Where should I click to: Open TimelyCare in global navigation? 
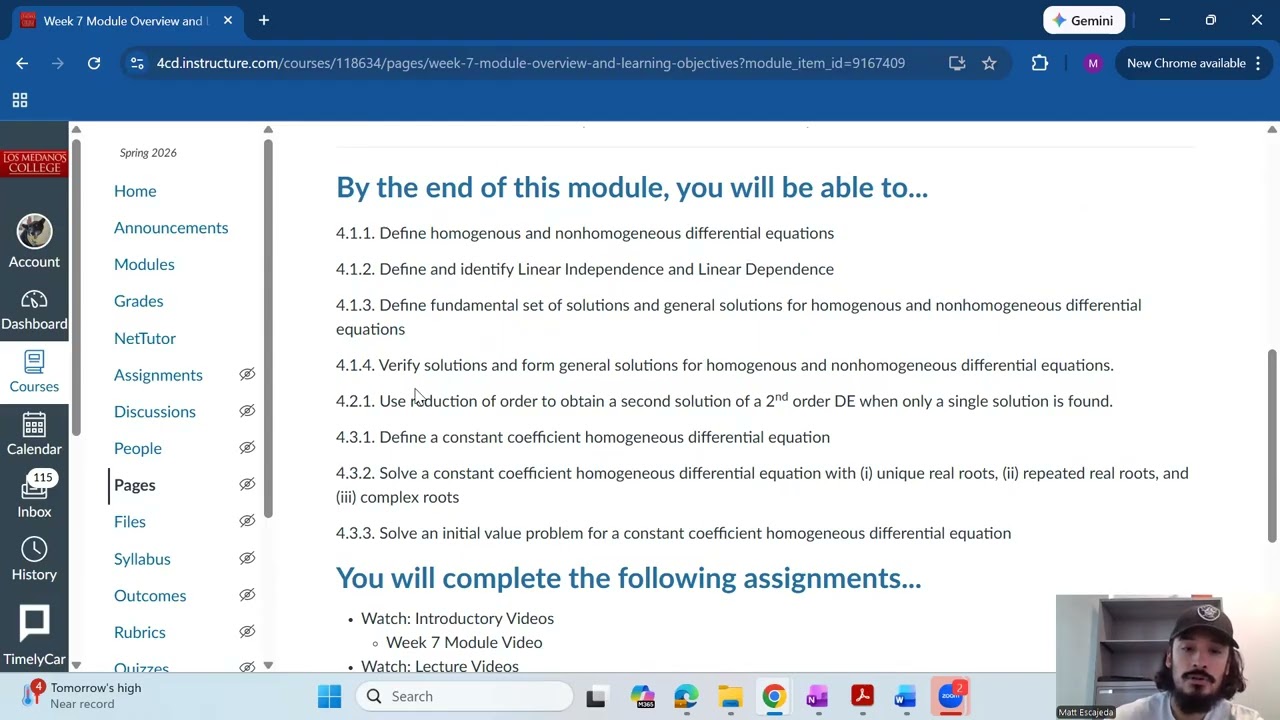[34, 636]
